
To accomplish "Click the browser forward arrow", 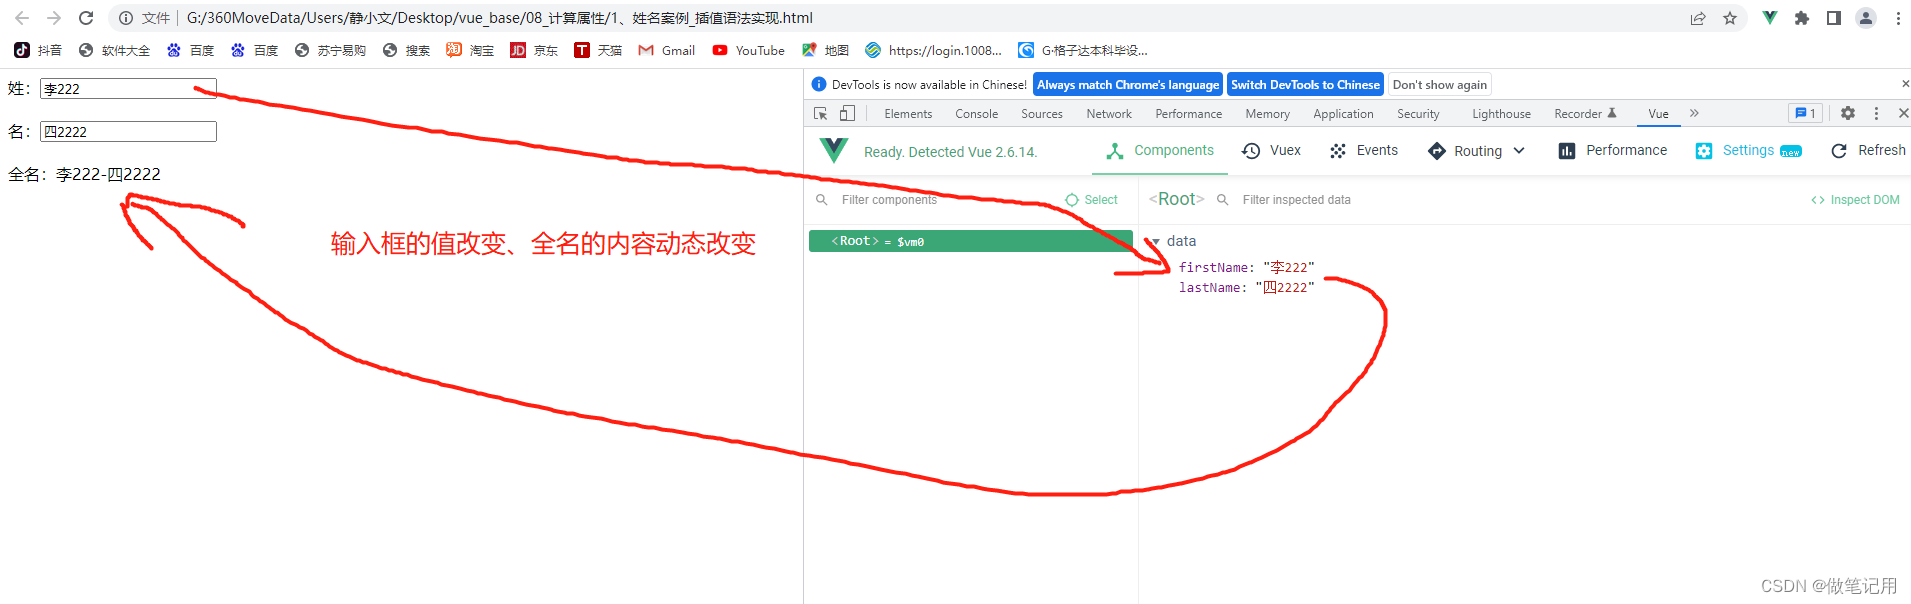I will pos(54,18).
